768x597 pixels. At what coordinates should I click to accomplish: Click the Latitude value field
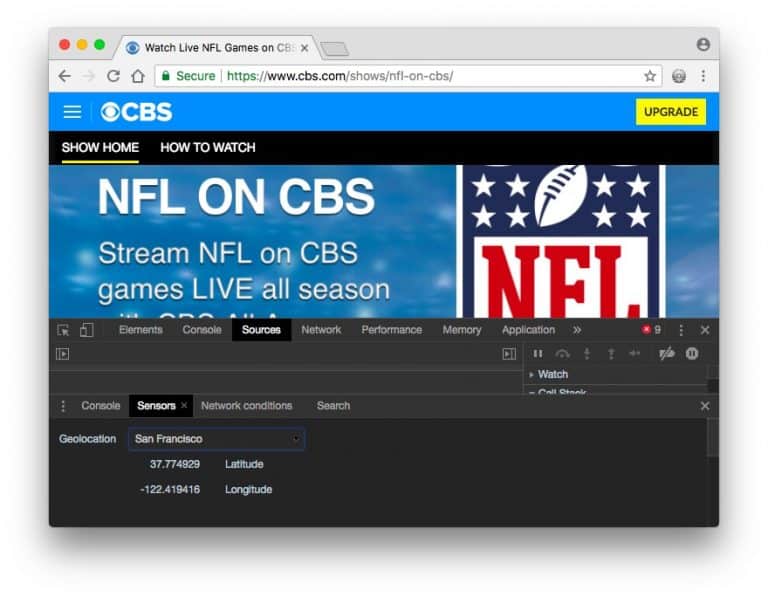175,464
